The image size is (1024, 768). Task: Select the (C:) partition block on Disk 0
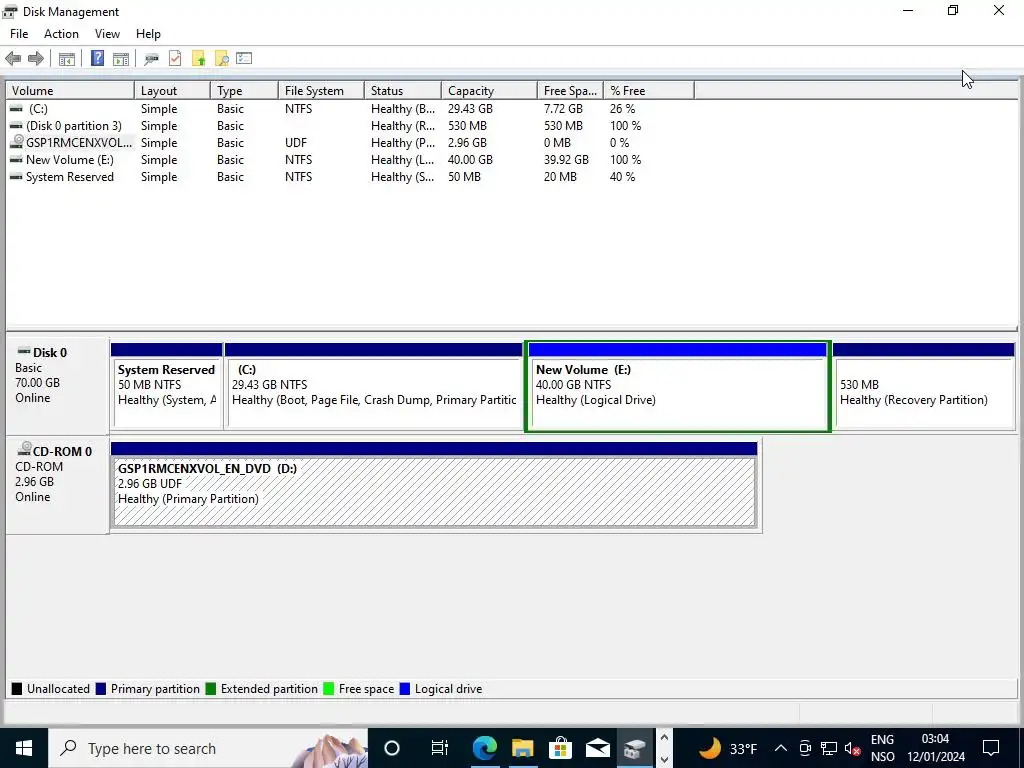click(374, 386)
